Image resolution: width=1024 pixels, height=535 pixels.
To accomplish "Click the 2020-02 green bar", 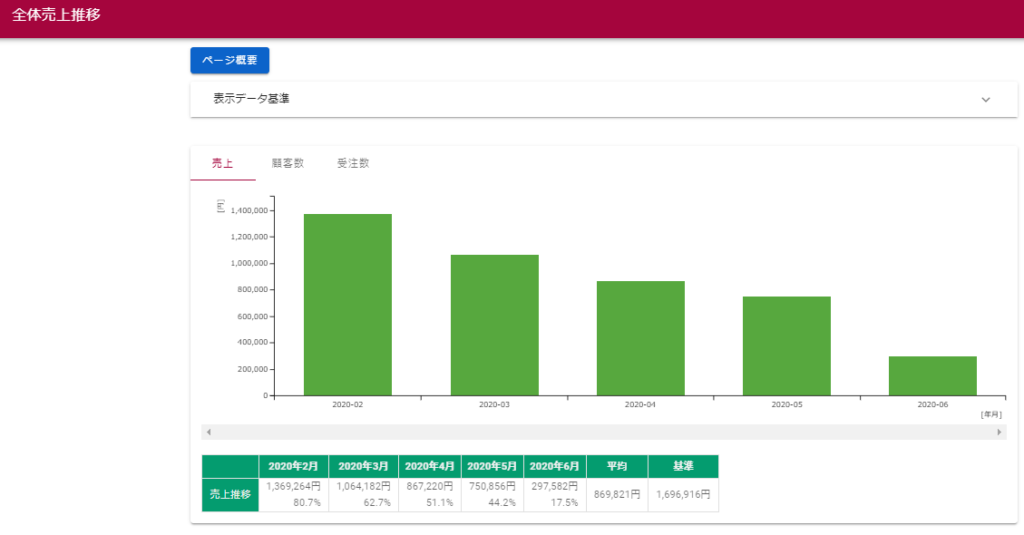I will [x=347, y=305].
